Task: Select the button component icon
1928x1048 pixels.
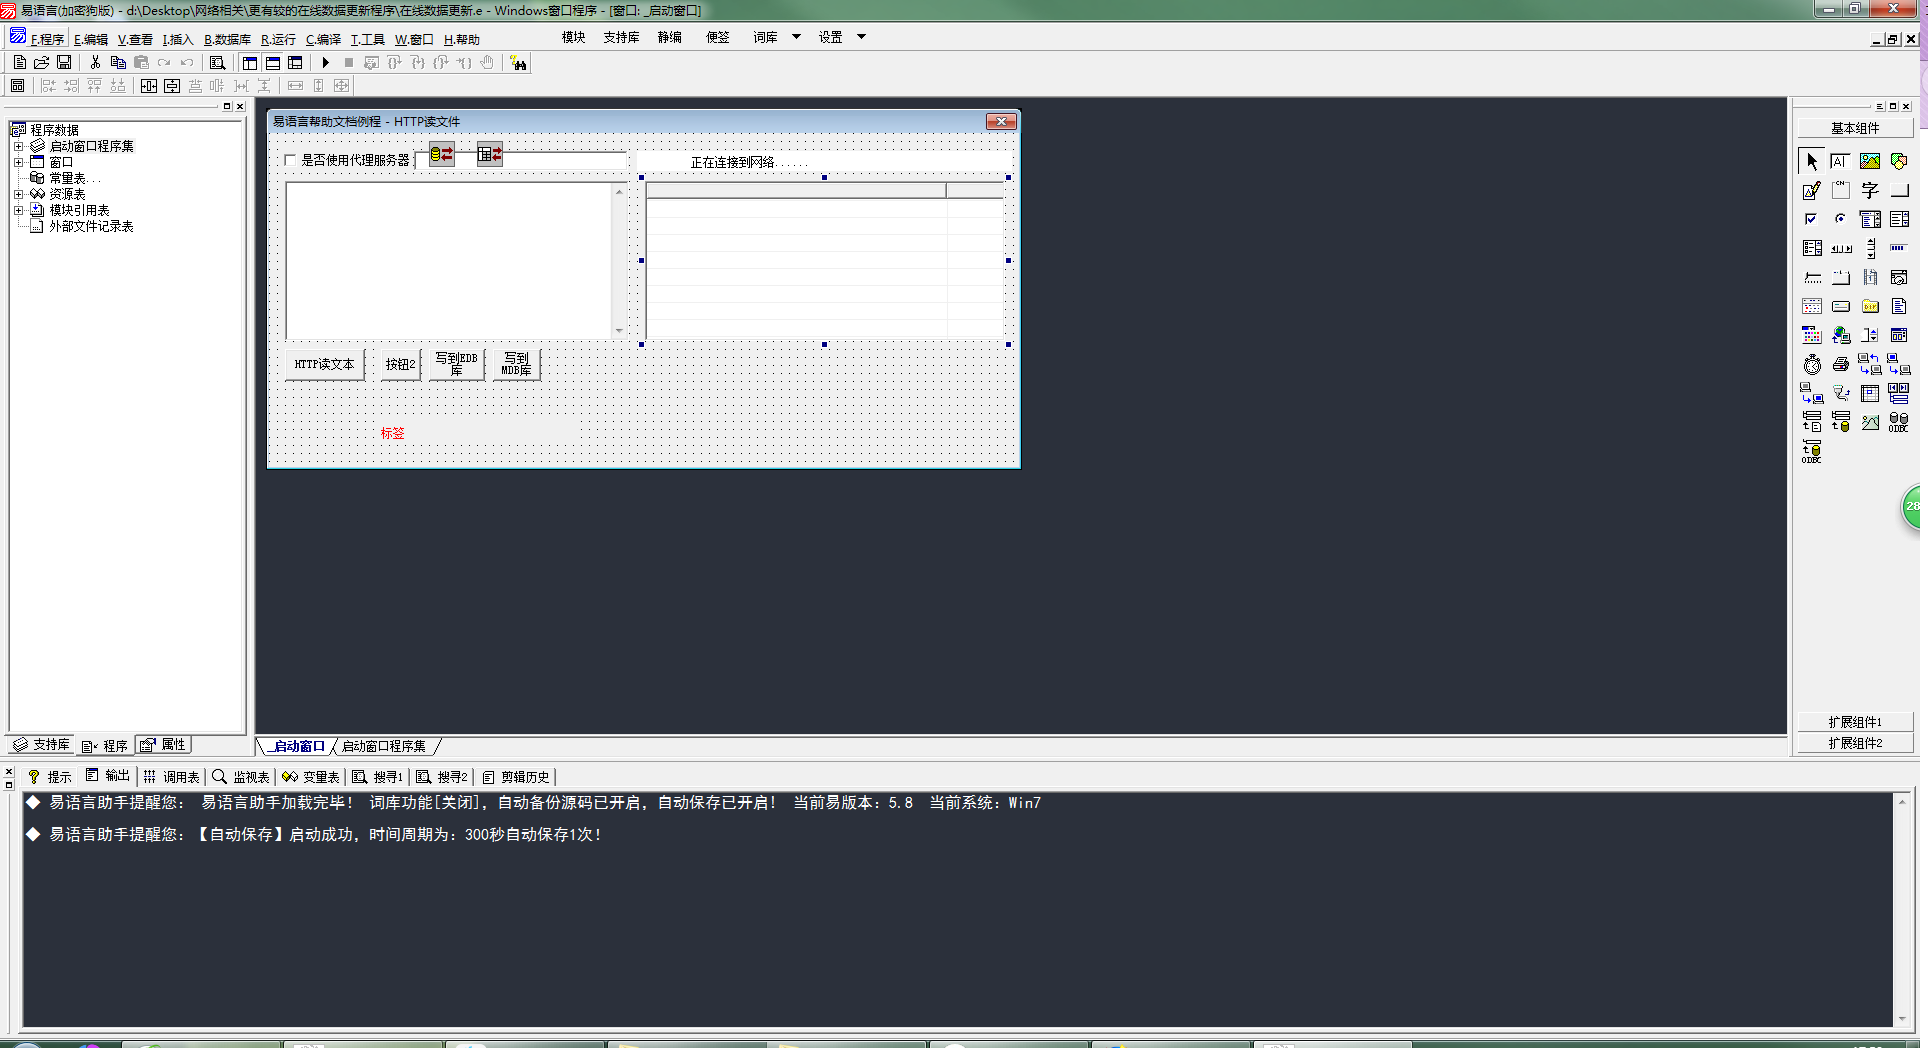Action: pyautogui.click(x=1898, y=190)
